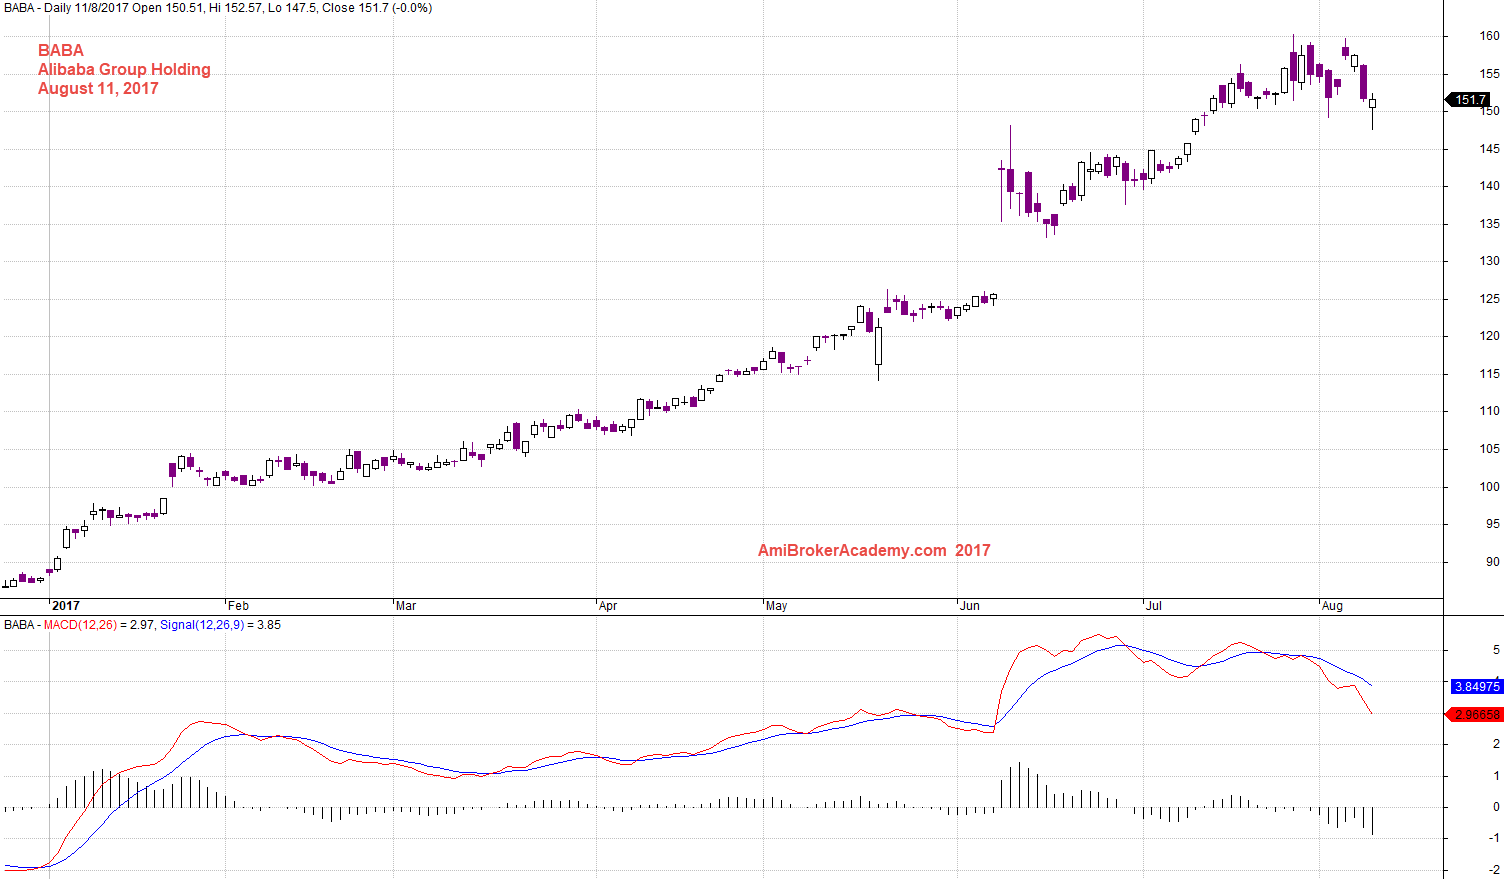Image resolution: width=1504 pixels, height=879 pixels.
Task: Click the Mar label on the time axis
Action: (406, 606)
